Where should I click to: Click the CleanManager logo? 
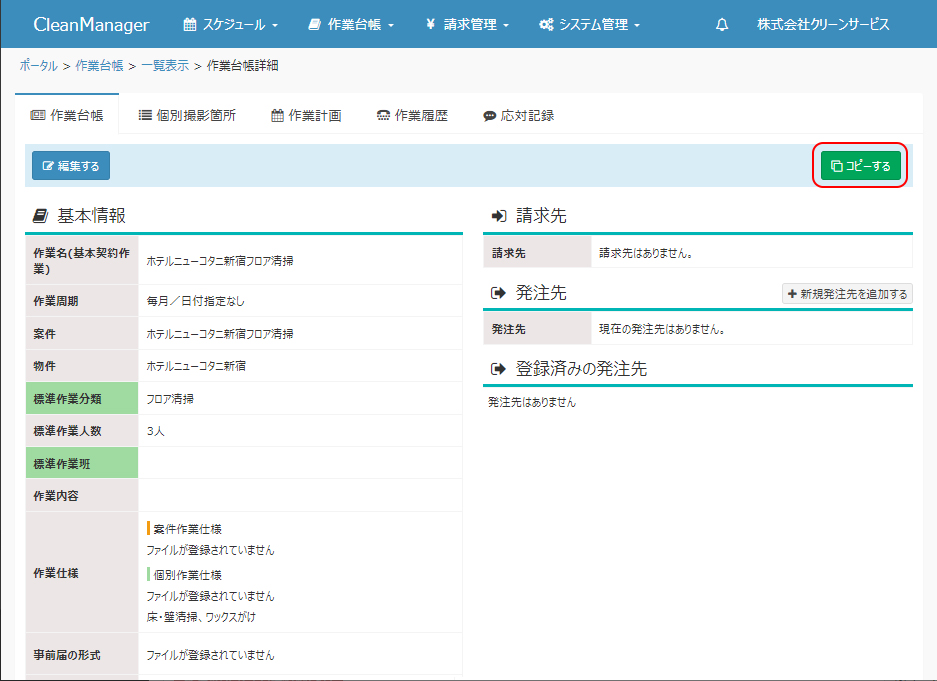[91, 25]
